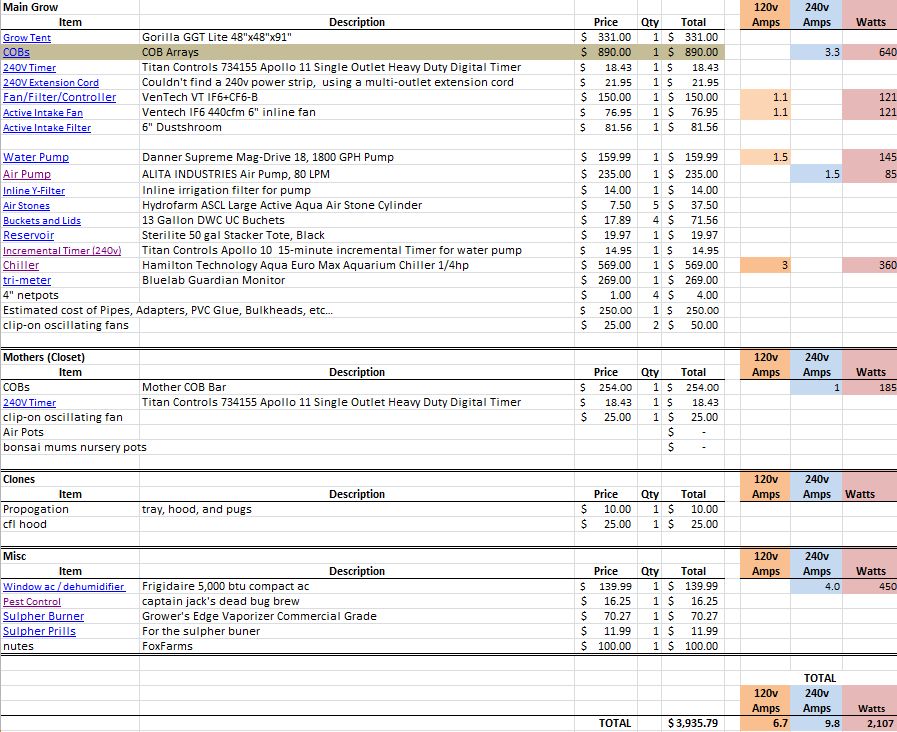
Task: Click the Sulpher Prills link
Action: [39, 631]
